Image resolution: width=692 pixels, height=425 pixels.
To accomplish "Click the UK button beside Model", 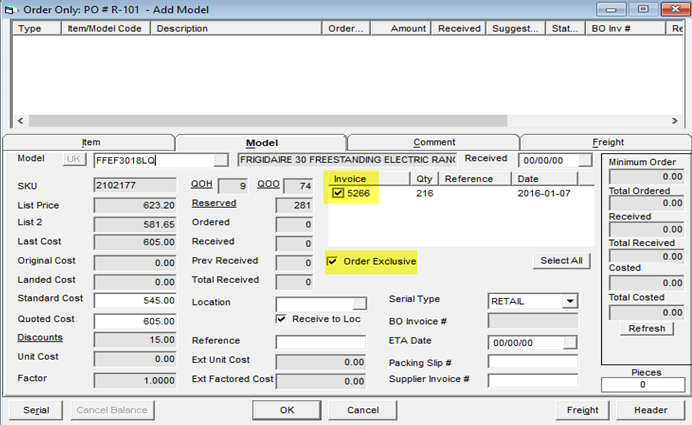I will (74, 159).
